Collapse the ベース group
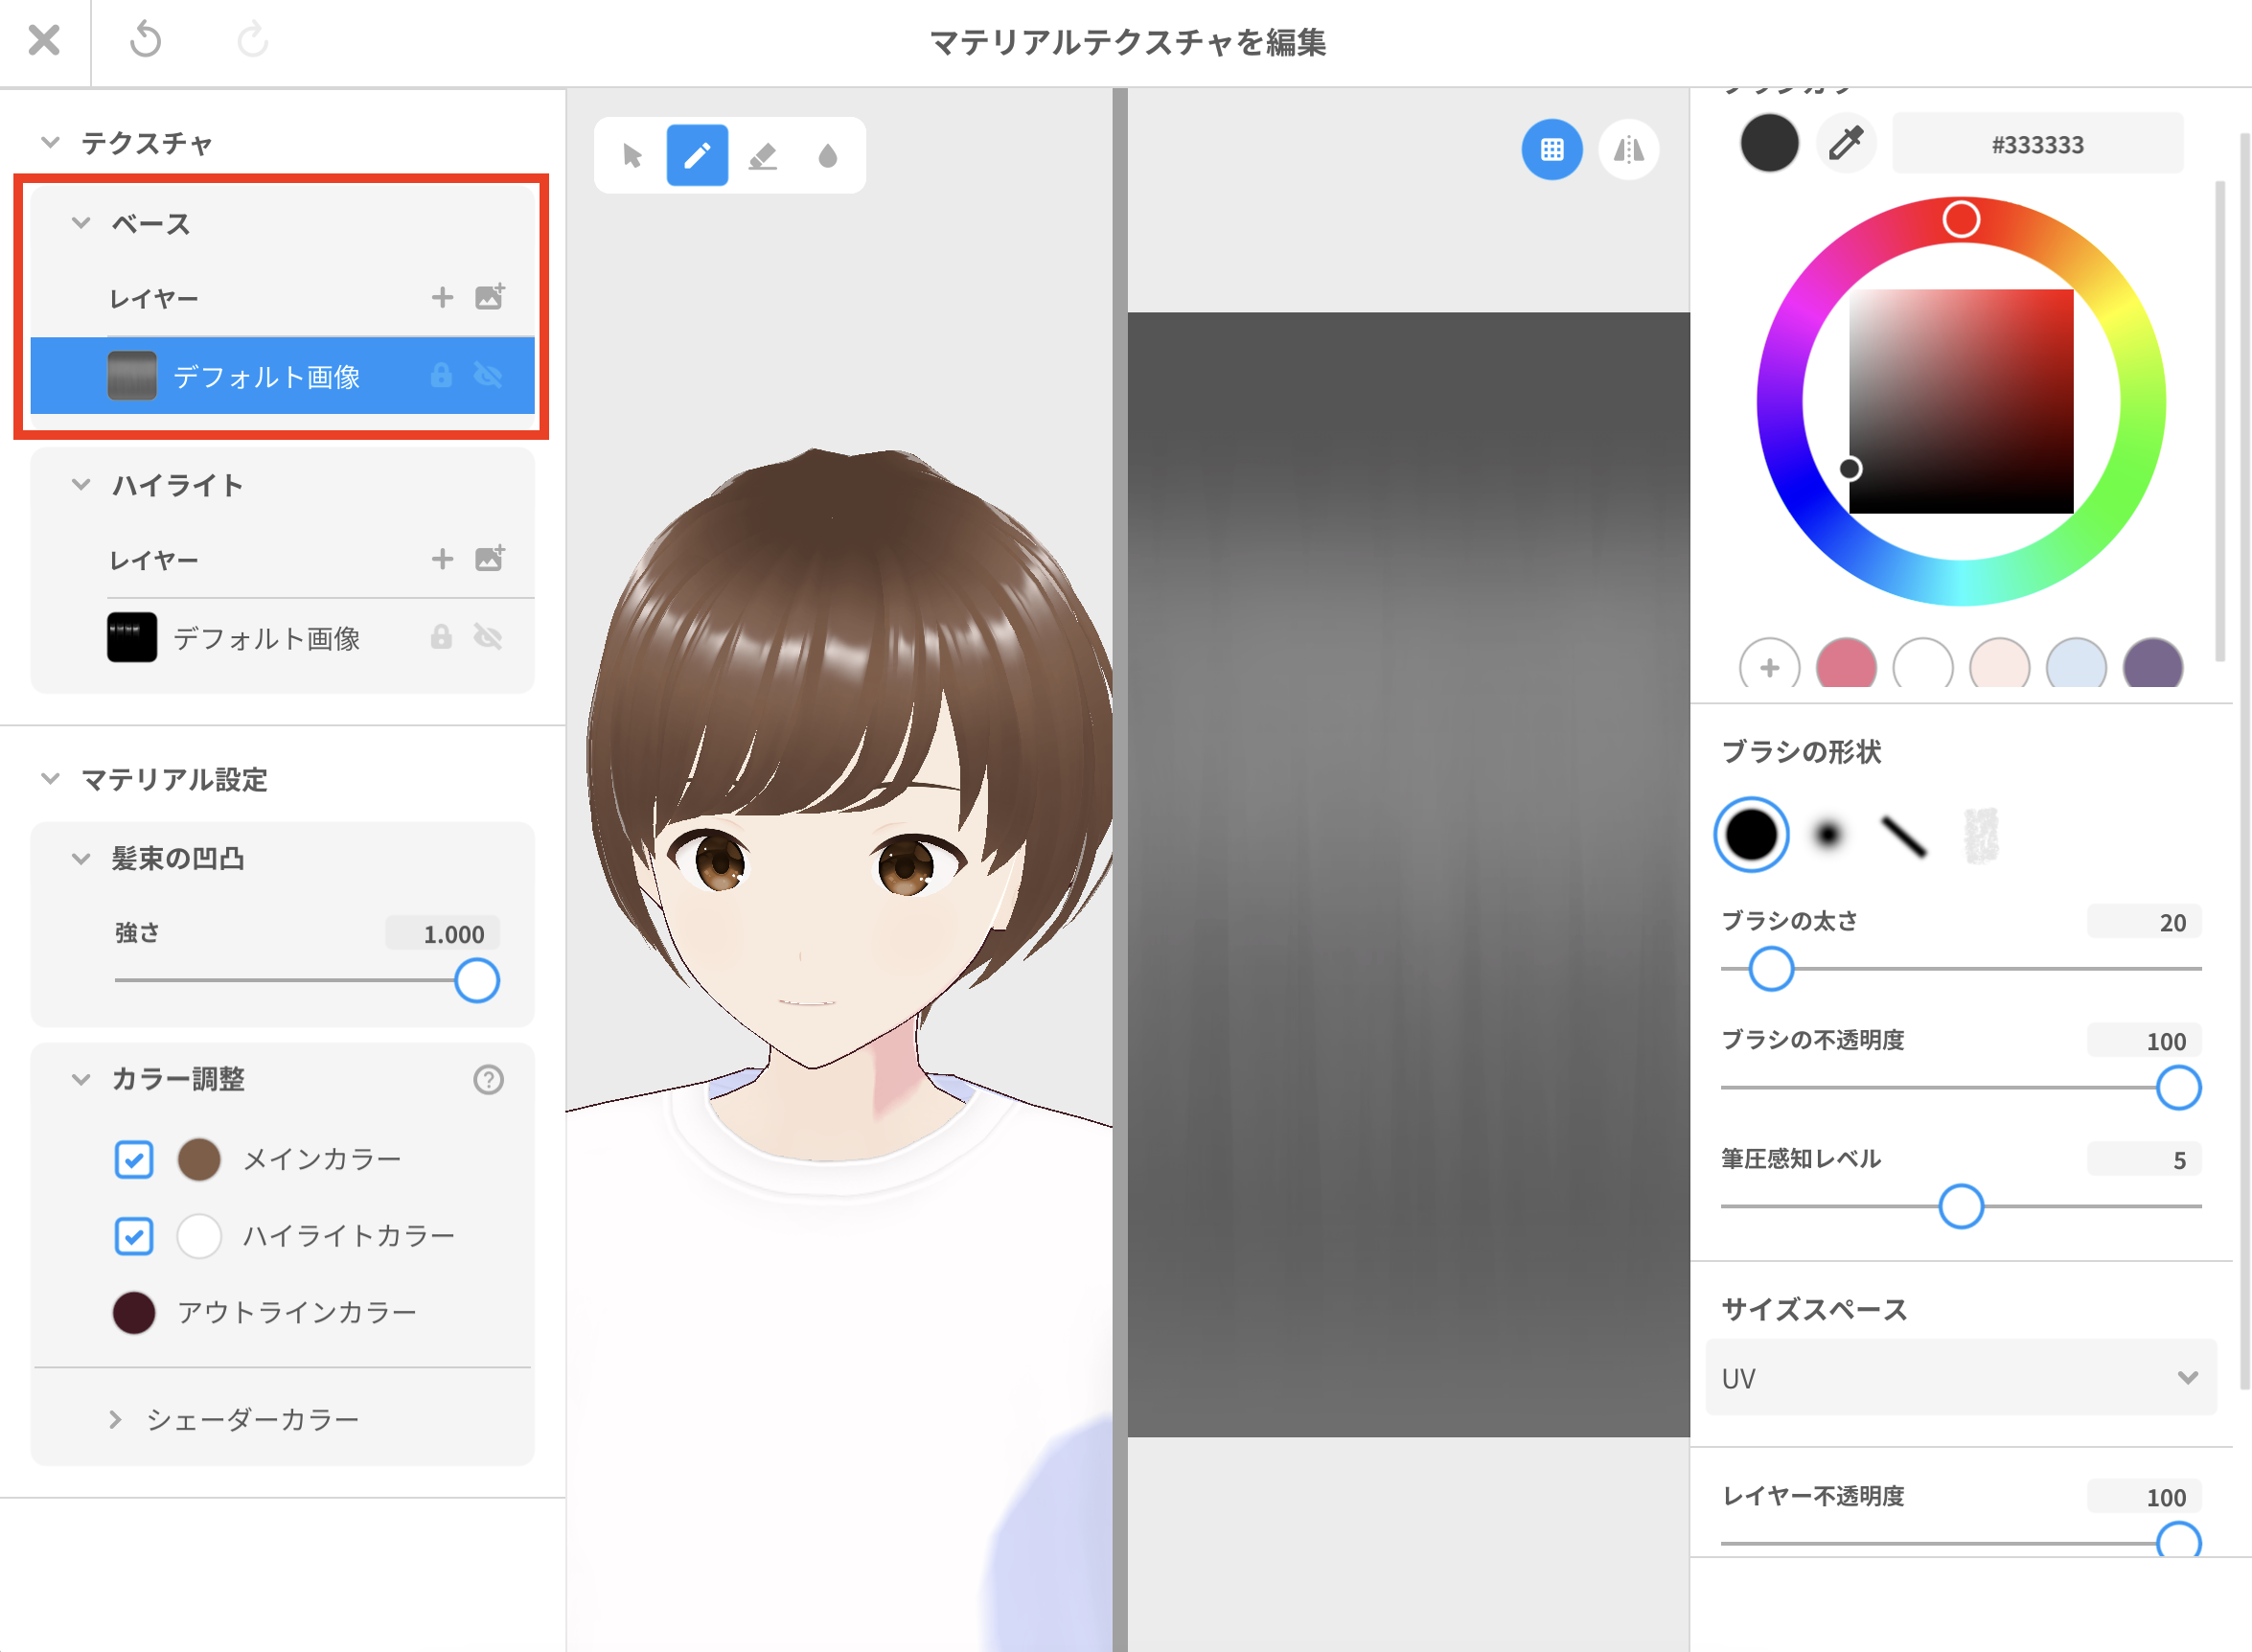2252x1652 pixels. pyautogui.click(x=81, y=222)
